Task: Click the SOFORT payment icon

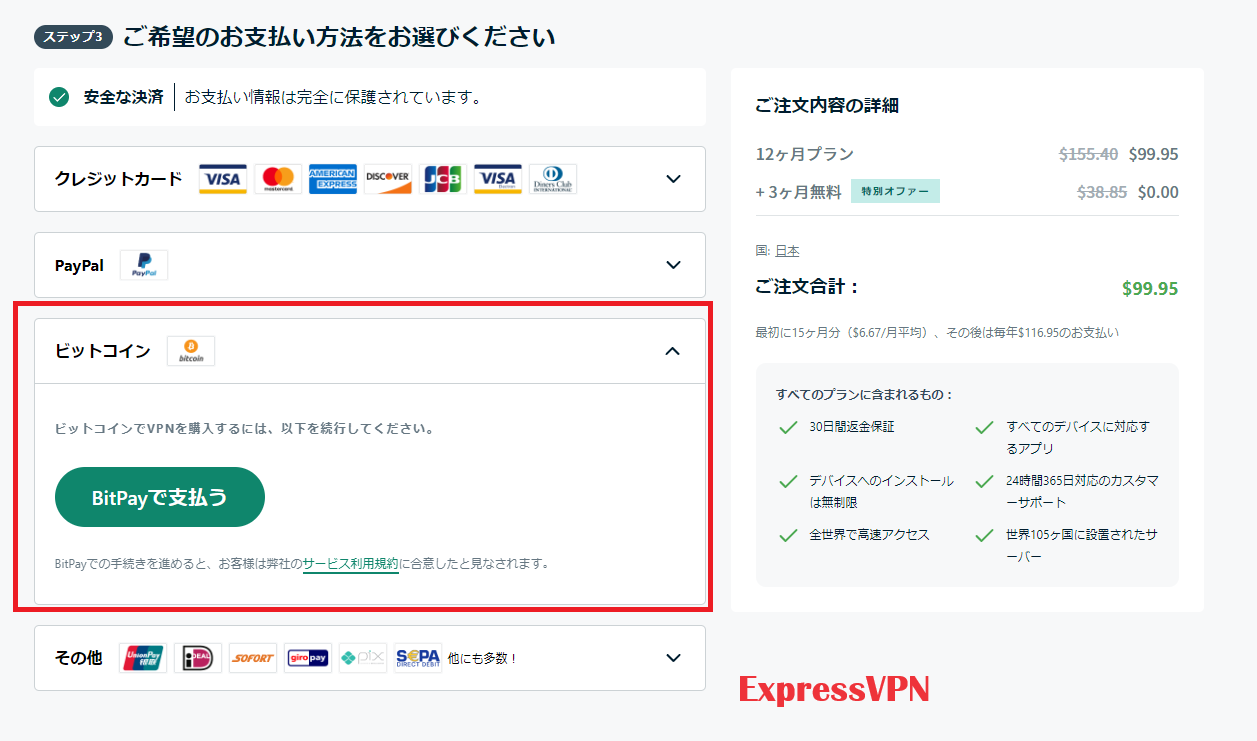Action: [253, 658]
